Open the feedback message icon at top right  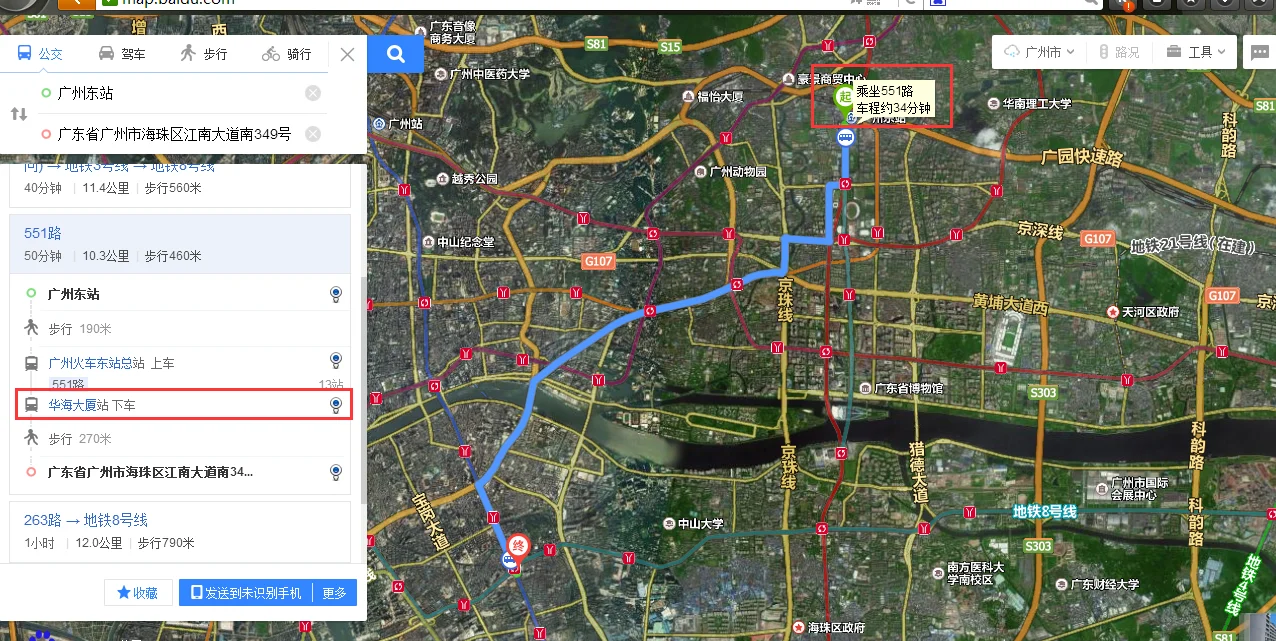pyautogui.click(x=1259, y=52)
